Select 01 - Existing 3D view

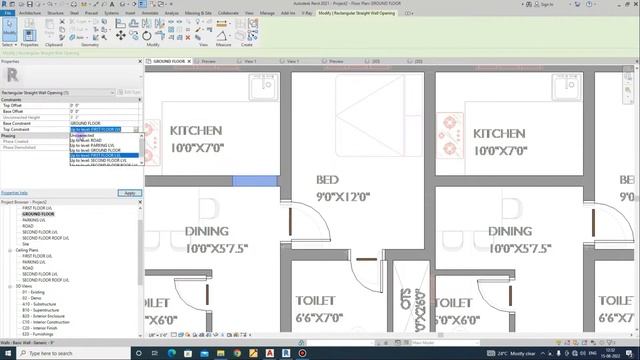click(33, 292)
